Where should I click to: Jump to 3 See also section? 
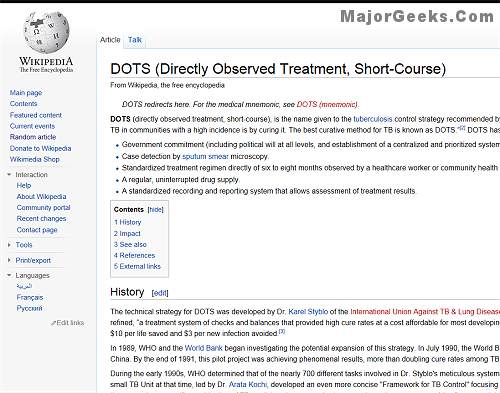point(130,245)
